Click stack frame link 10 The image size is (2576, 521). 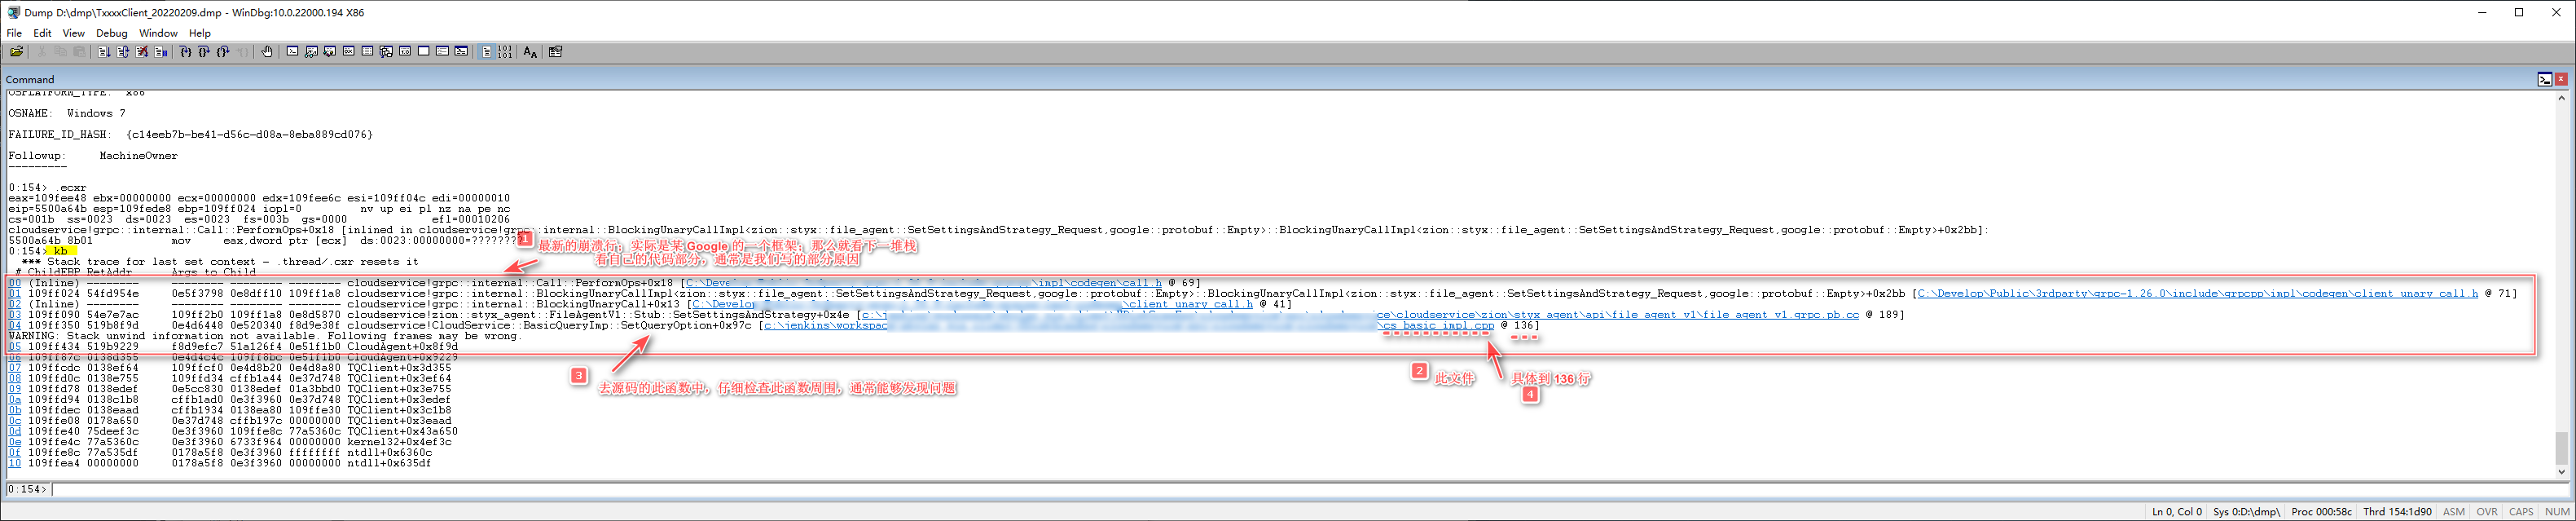tap(14, 463)
